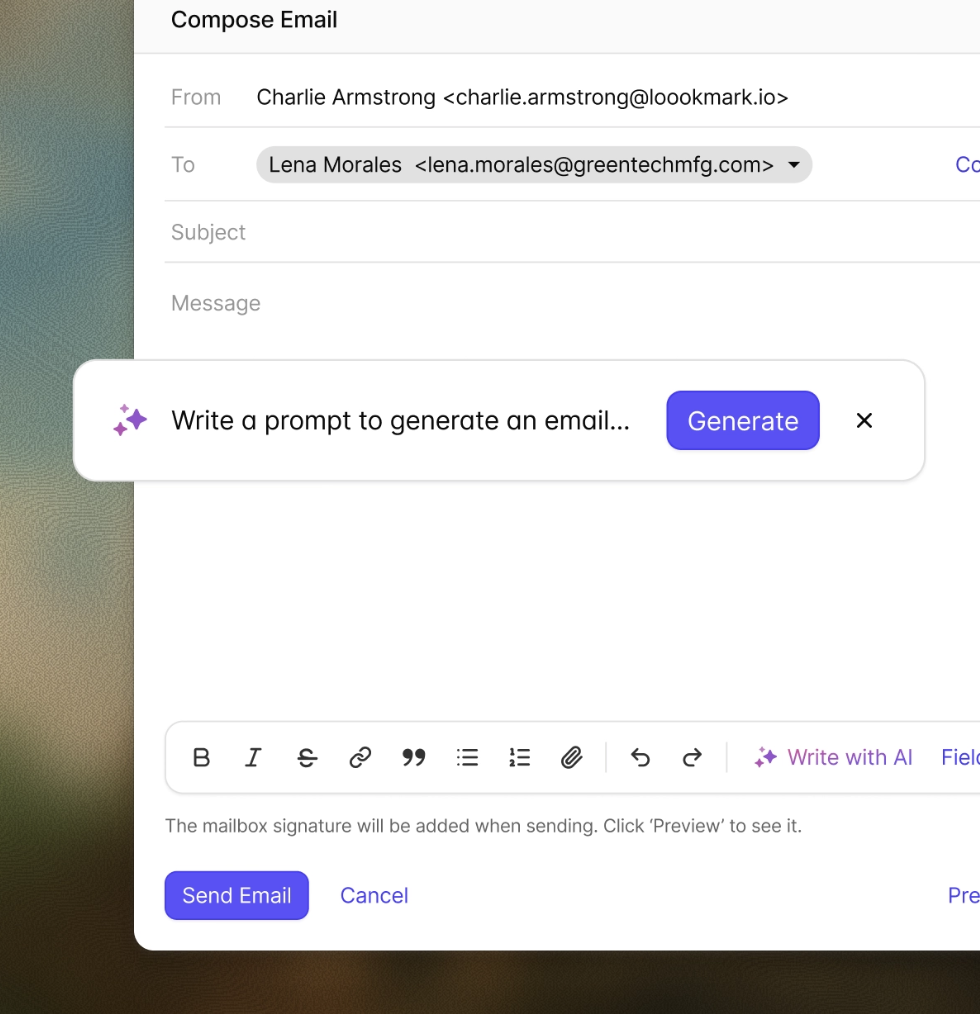
Task: Expand the Lena Morales recipient dropdown
Action: (x=793, y=165)
